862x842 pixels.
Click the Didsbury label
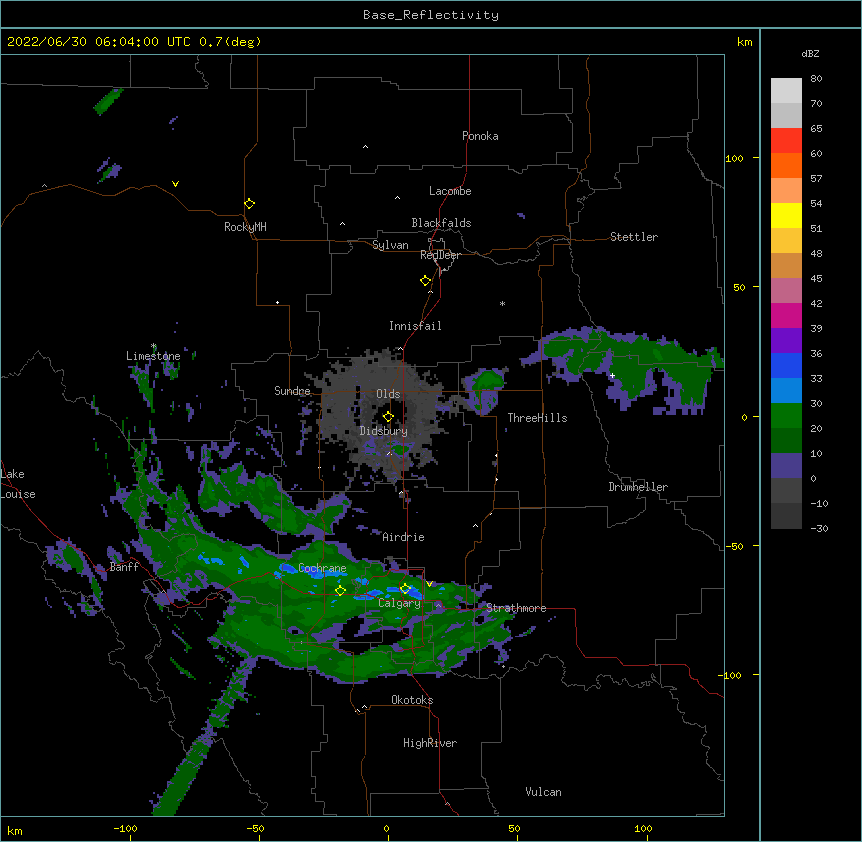point(384,431)
